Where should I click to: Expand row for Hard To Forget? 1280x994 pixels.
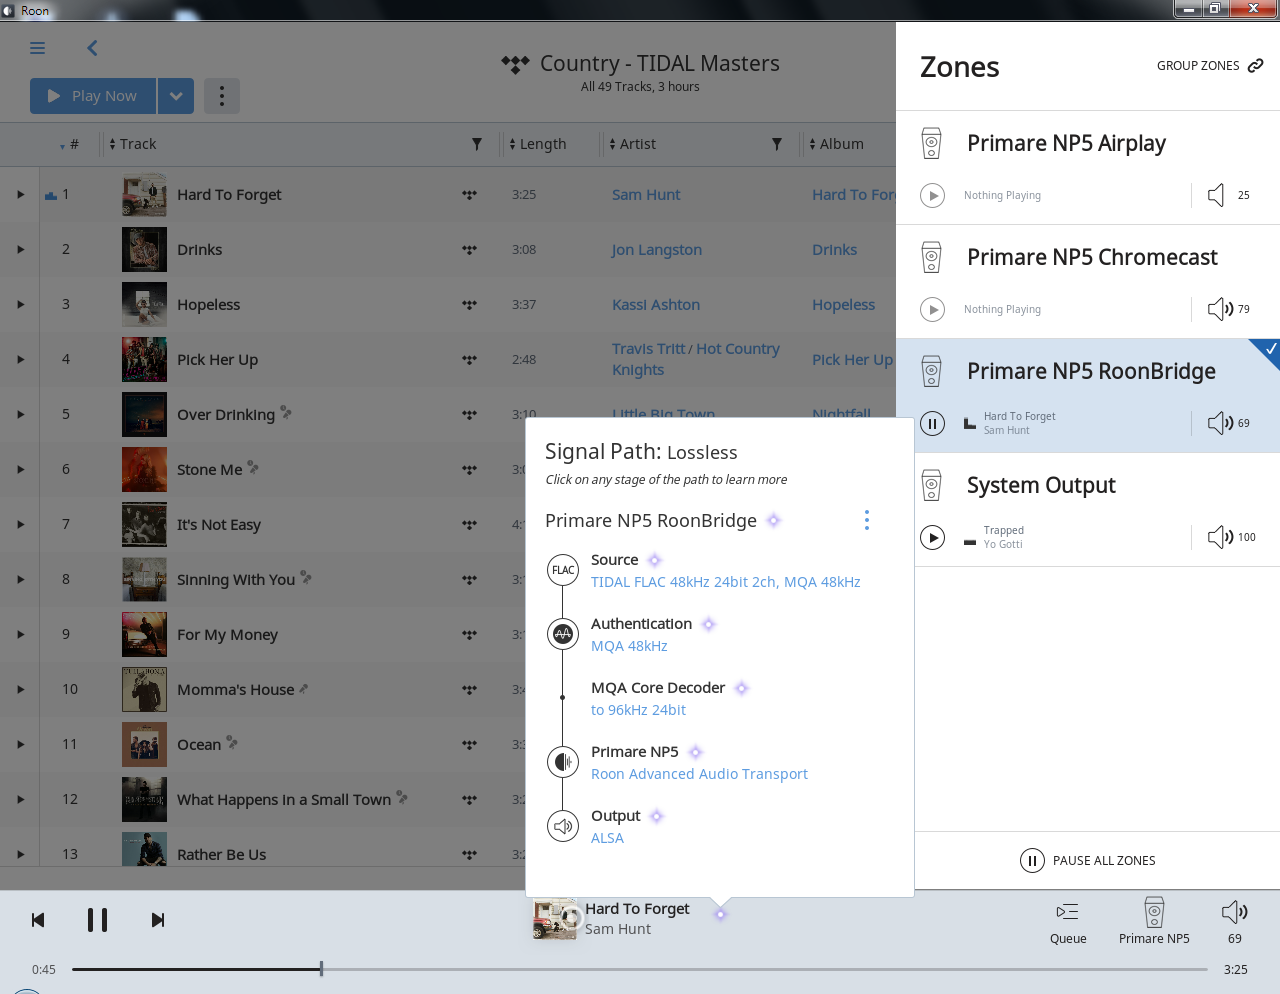pos(20,194)
